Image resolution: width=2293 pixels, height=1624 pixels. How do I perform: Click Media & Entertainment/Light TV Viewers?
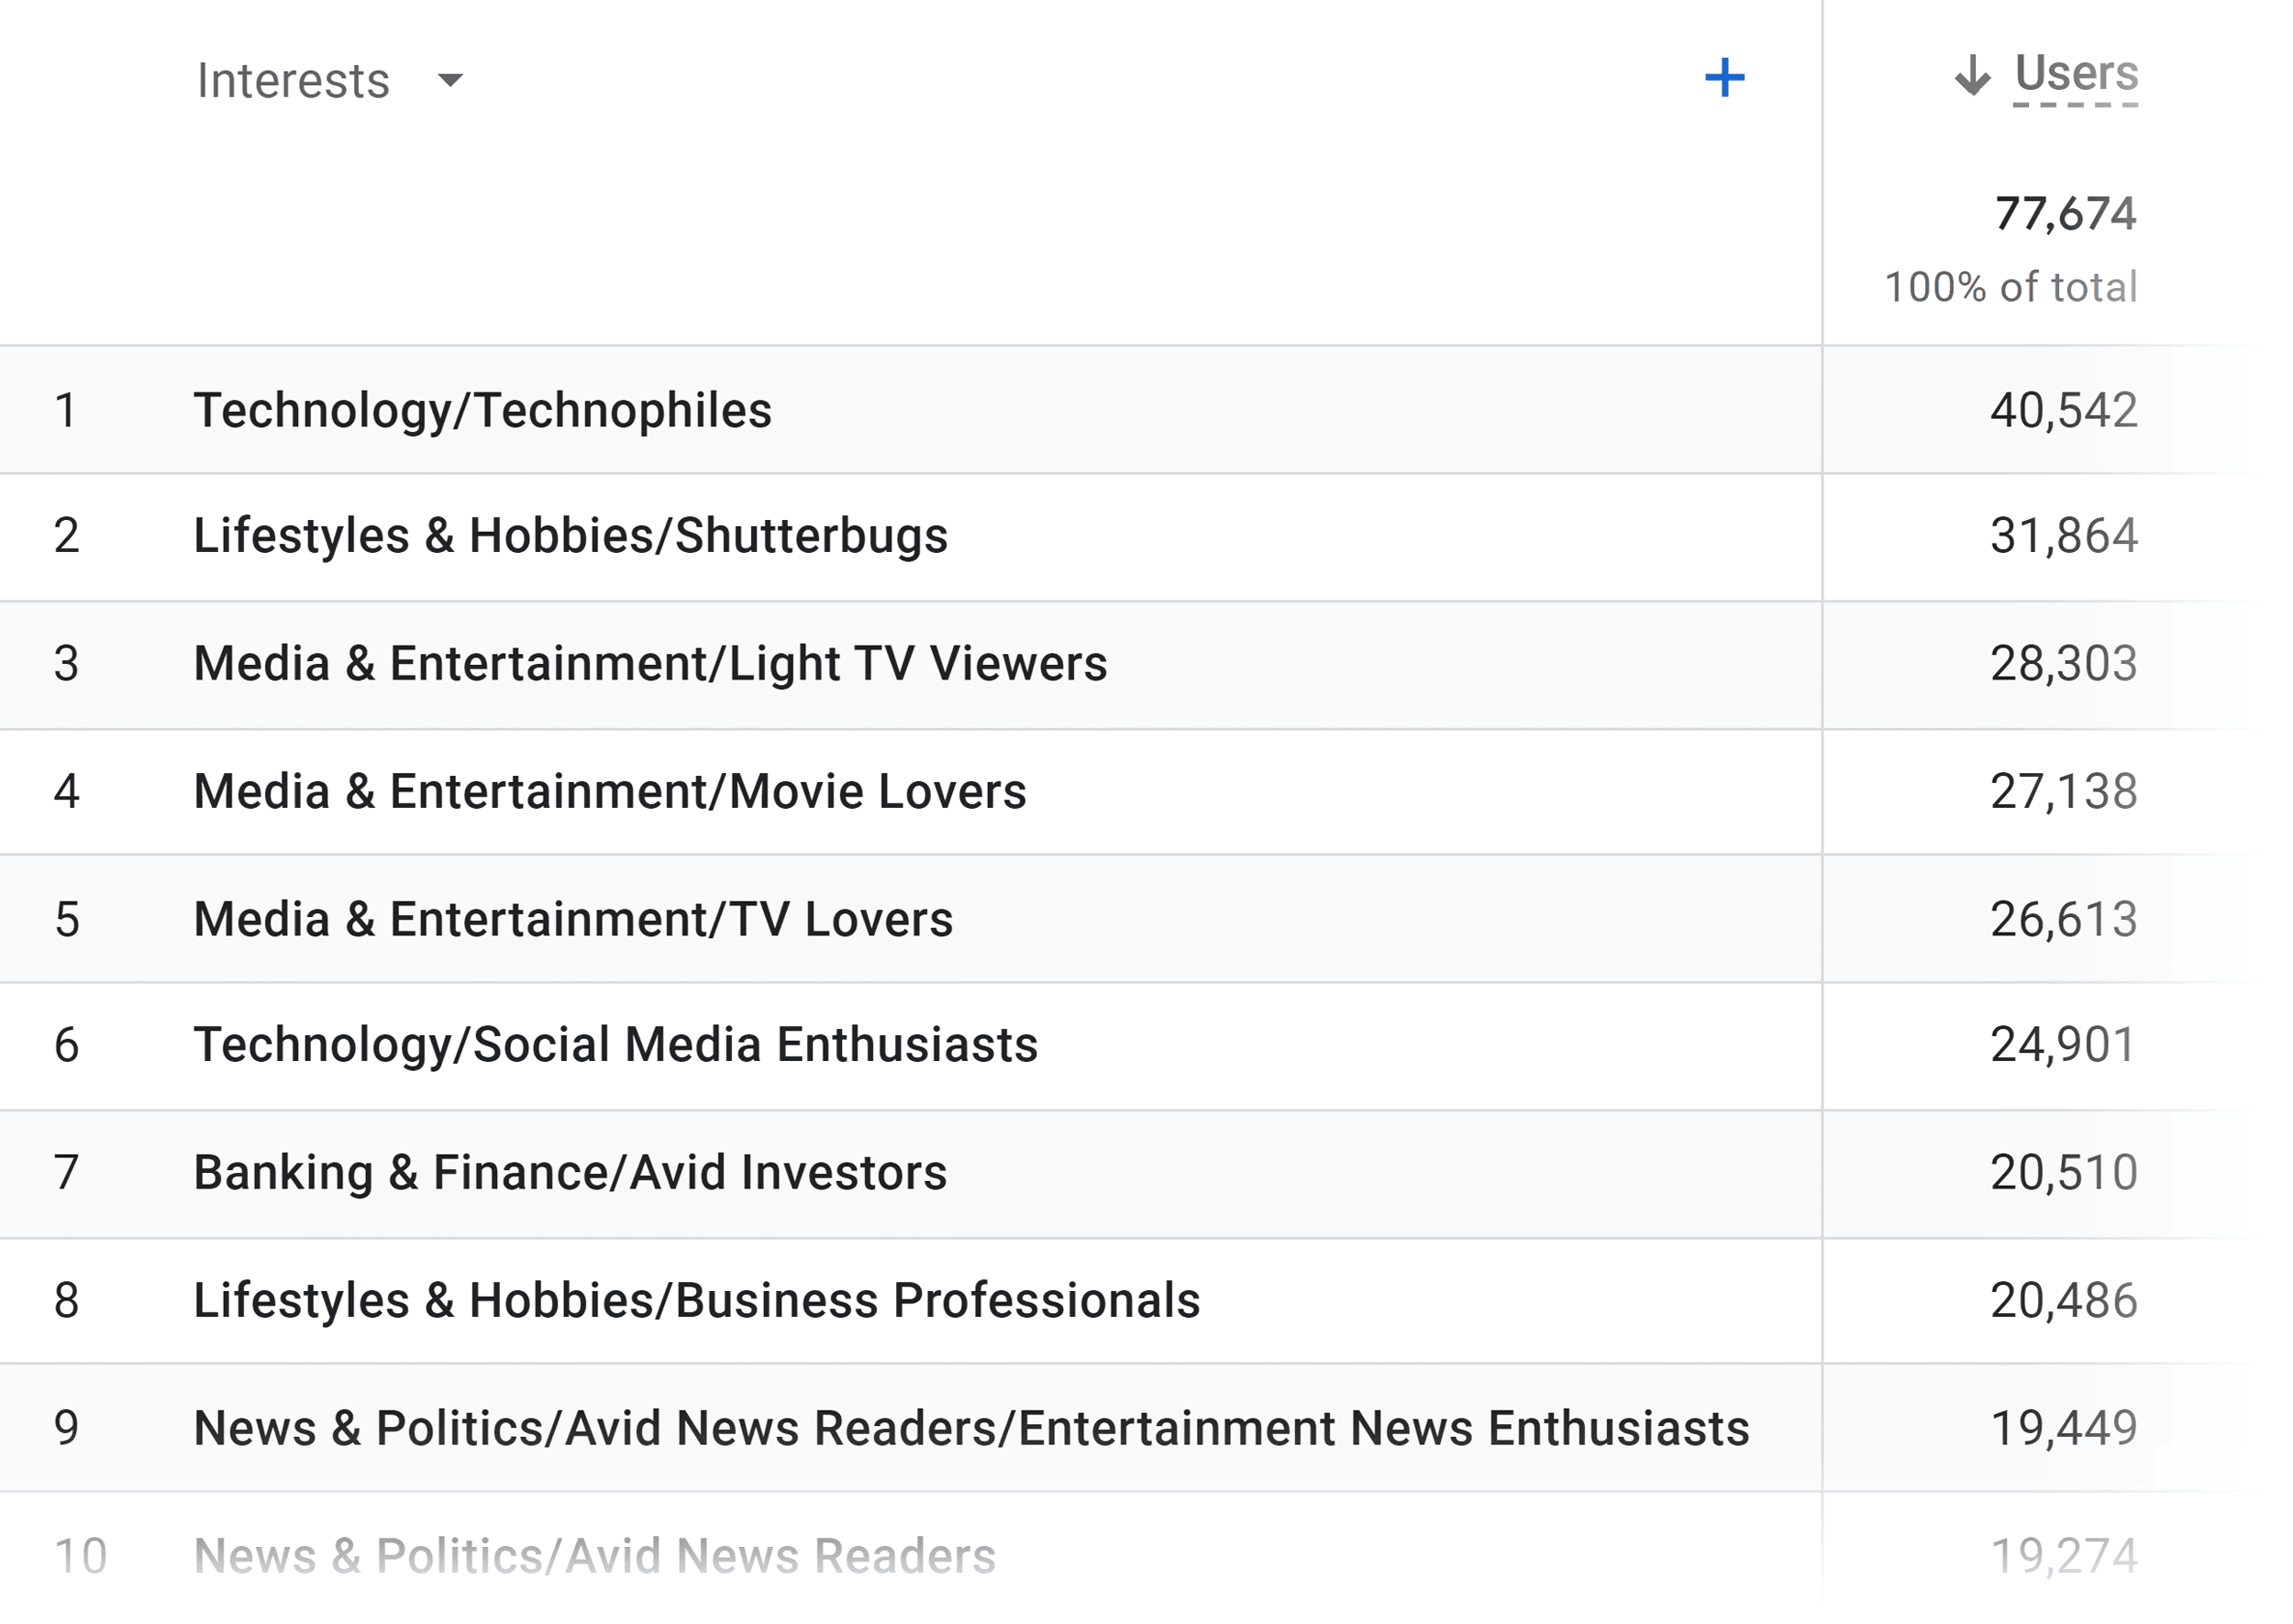point(650,664)
